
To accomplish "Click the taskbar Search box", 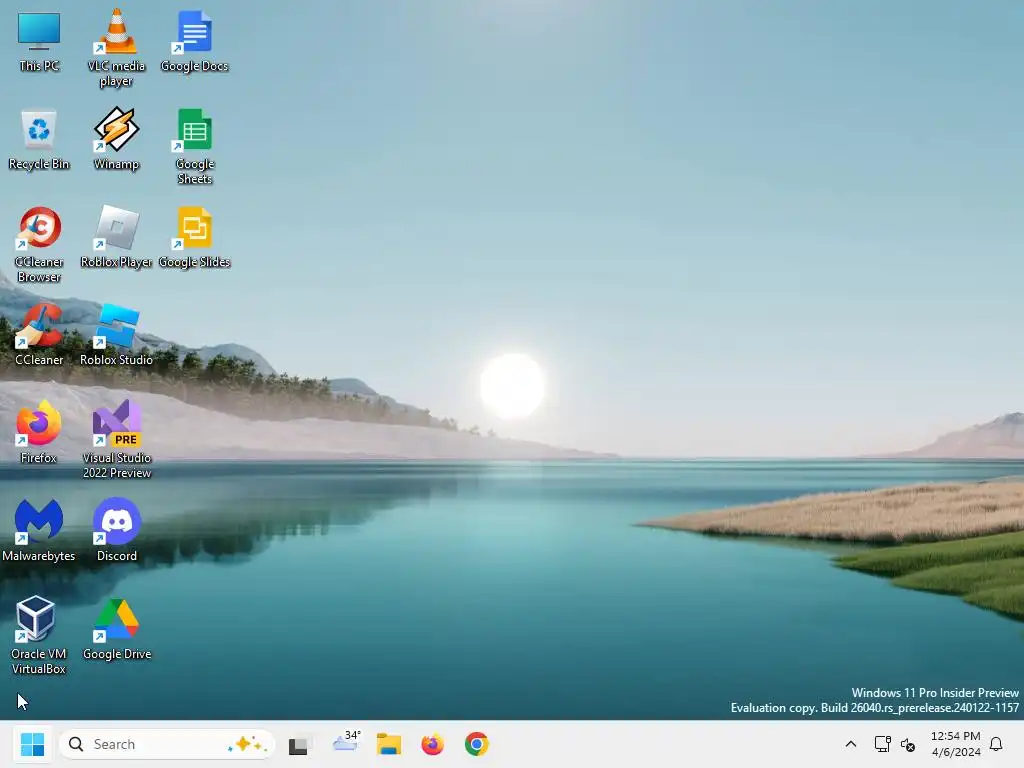I will pos(167,744).
